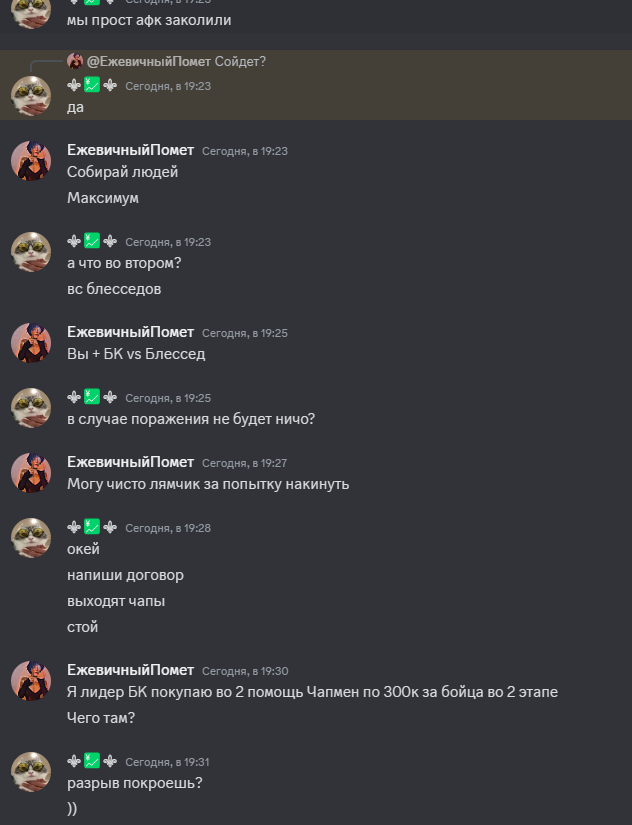Click the 'Сегодня, в 19:27' timestamp

[245, 463]
